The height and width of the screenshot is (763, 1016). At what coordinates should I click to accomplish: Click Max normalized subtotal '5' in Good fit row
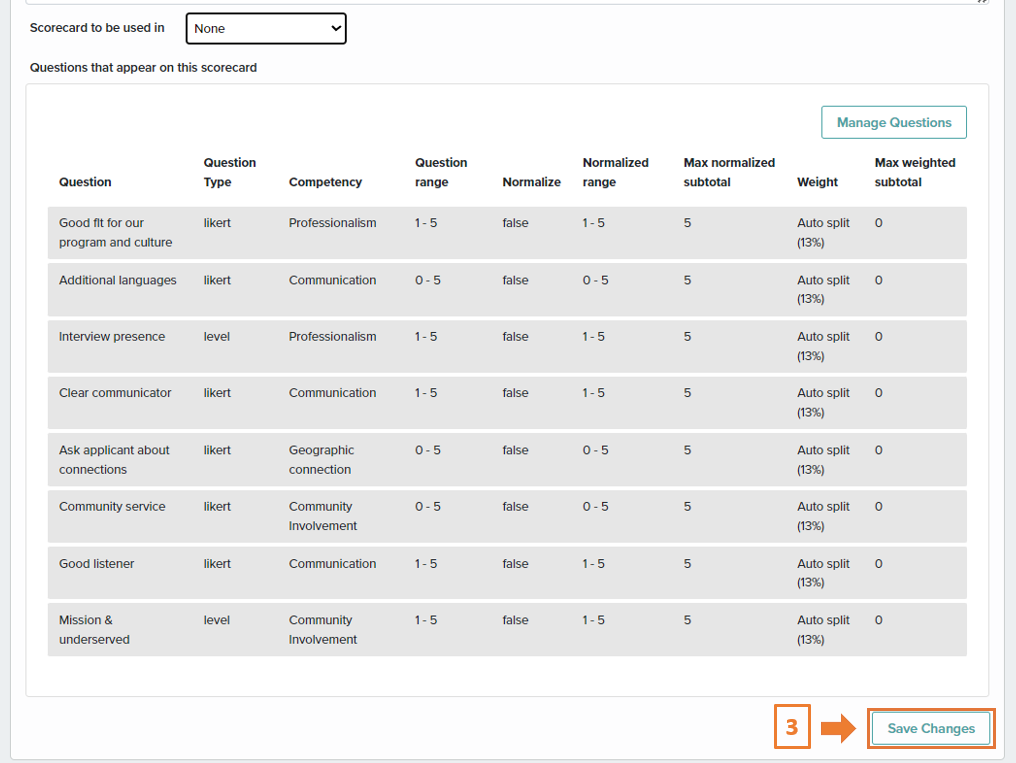[x=687, y=223]
